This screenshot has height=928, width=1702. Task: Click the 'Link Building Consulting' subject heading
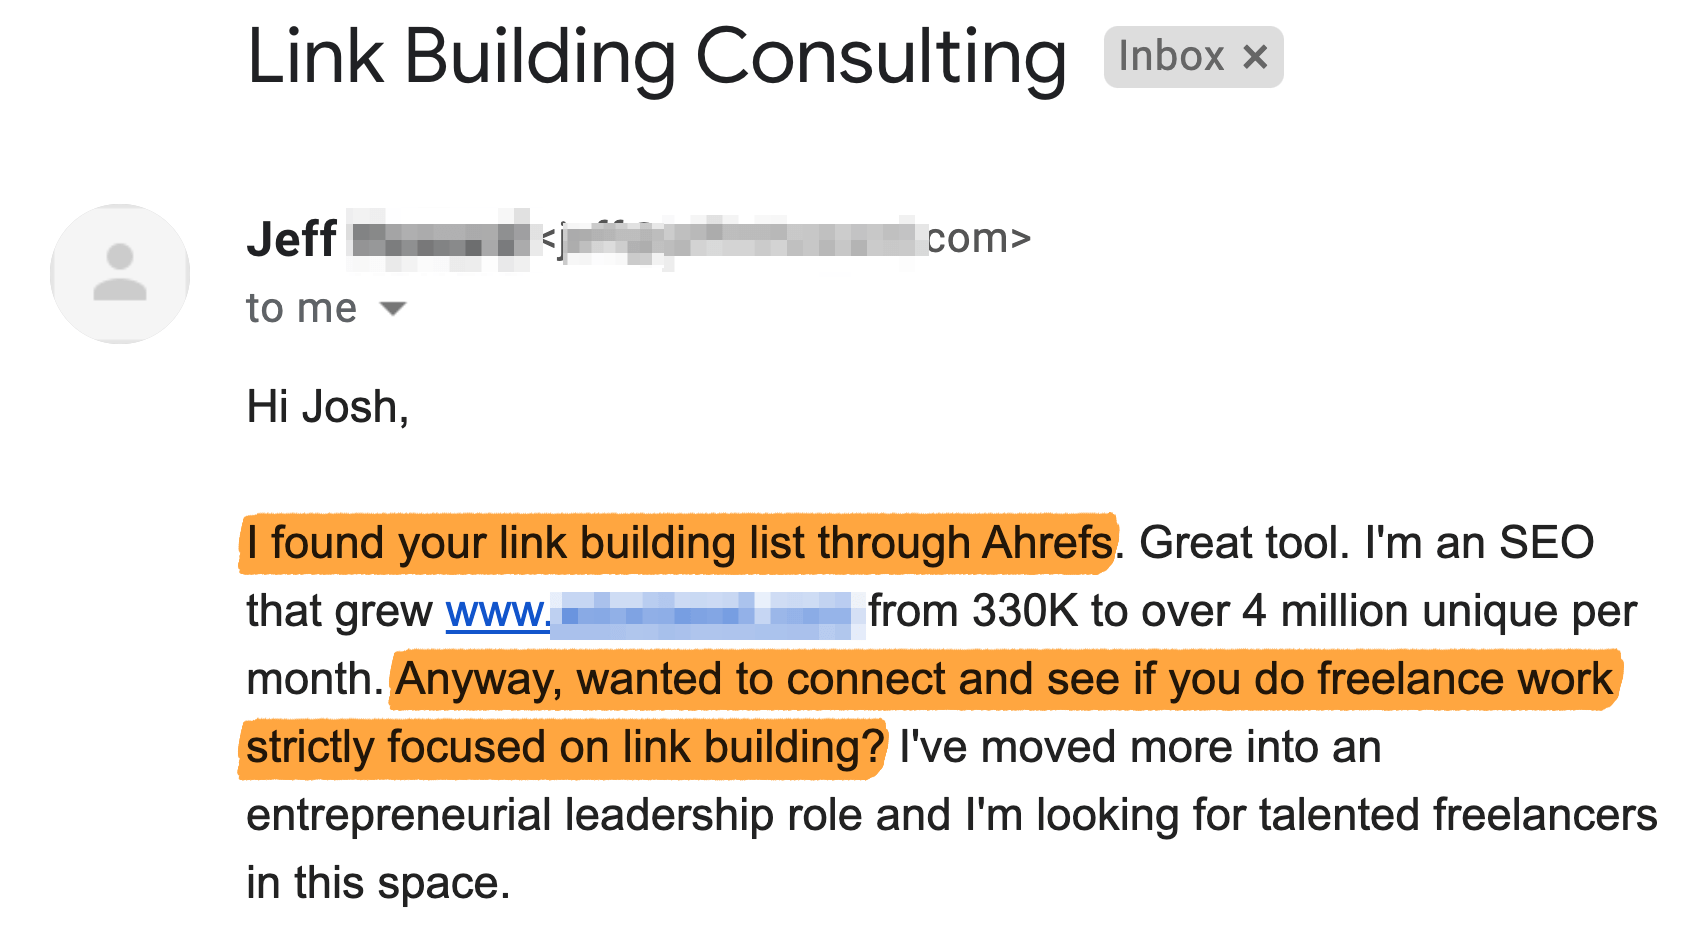pyautogui.click(x=656, y=57)
